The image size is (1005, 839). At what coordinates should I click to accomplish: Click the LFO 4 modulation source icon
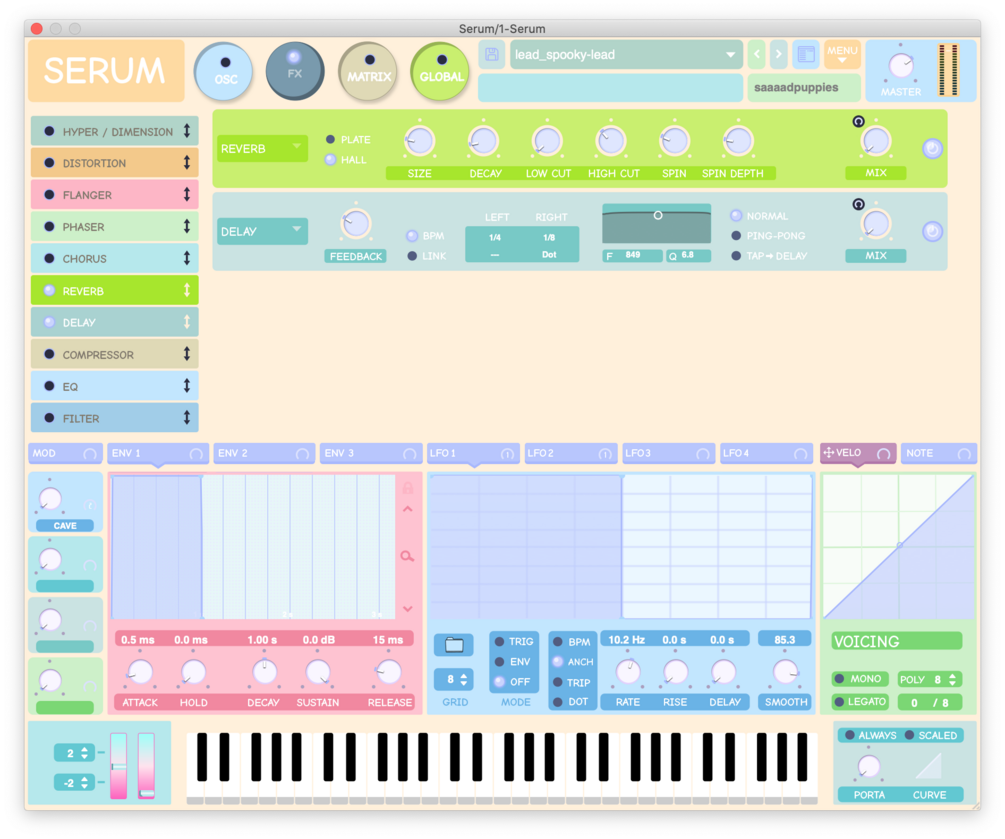pos(800,454)
